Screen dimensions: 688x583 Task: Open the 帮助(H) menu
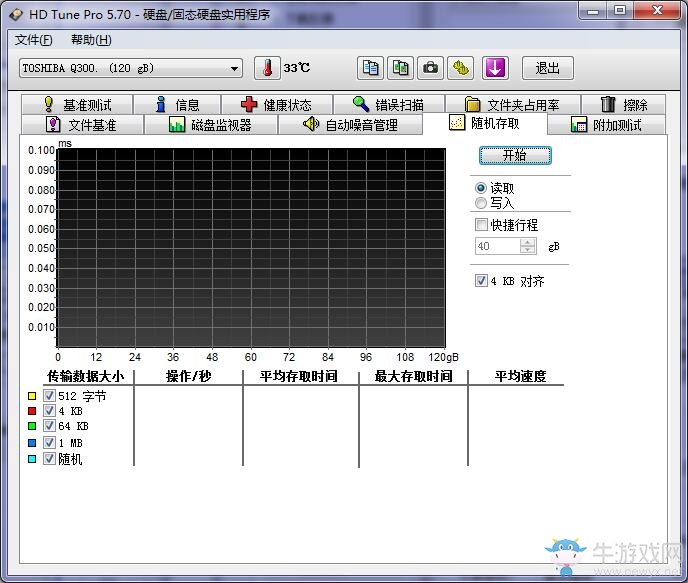91,40
